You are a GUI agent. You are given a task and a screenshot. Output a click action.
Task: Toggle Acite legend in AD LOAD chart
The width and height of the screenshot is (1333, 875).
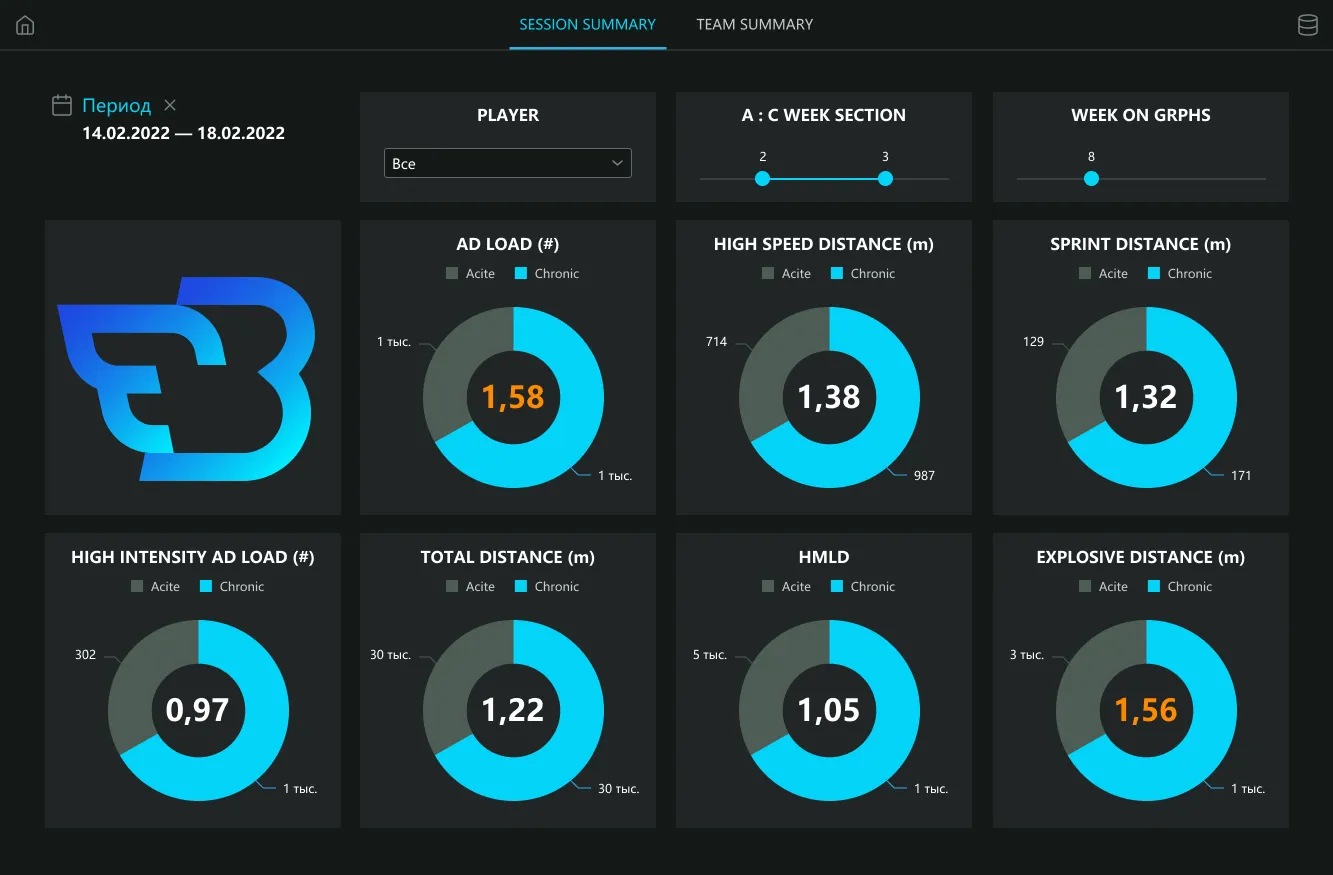click(x=470, y=273)
